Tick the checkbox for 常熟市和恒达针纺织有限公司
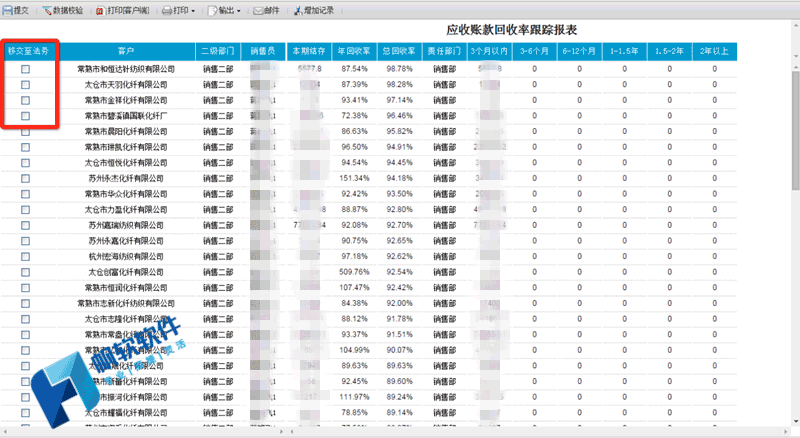Screen dimensions: 800x438 point(26,69)
